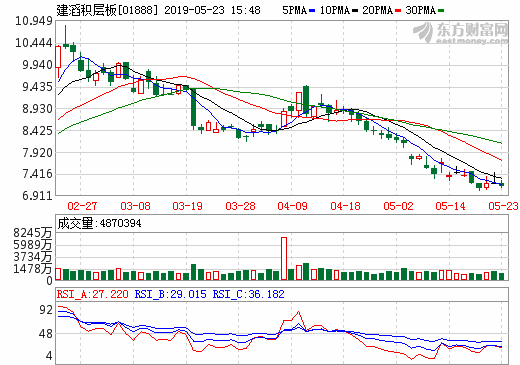Click the 8245万 volume axis label

coord(33,233)
